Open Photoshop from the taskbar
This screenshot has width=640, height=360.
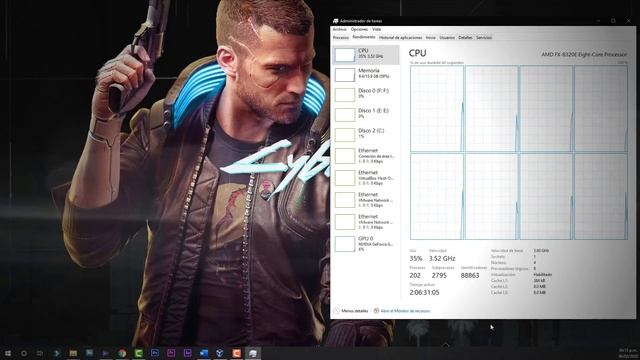[155, 353]
